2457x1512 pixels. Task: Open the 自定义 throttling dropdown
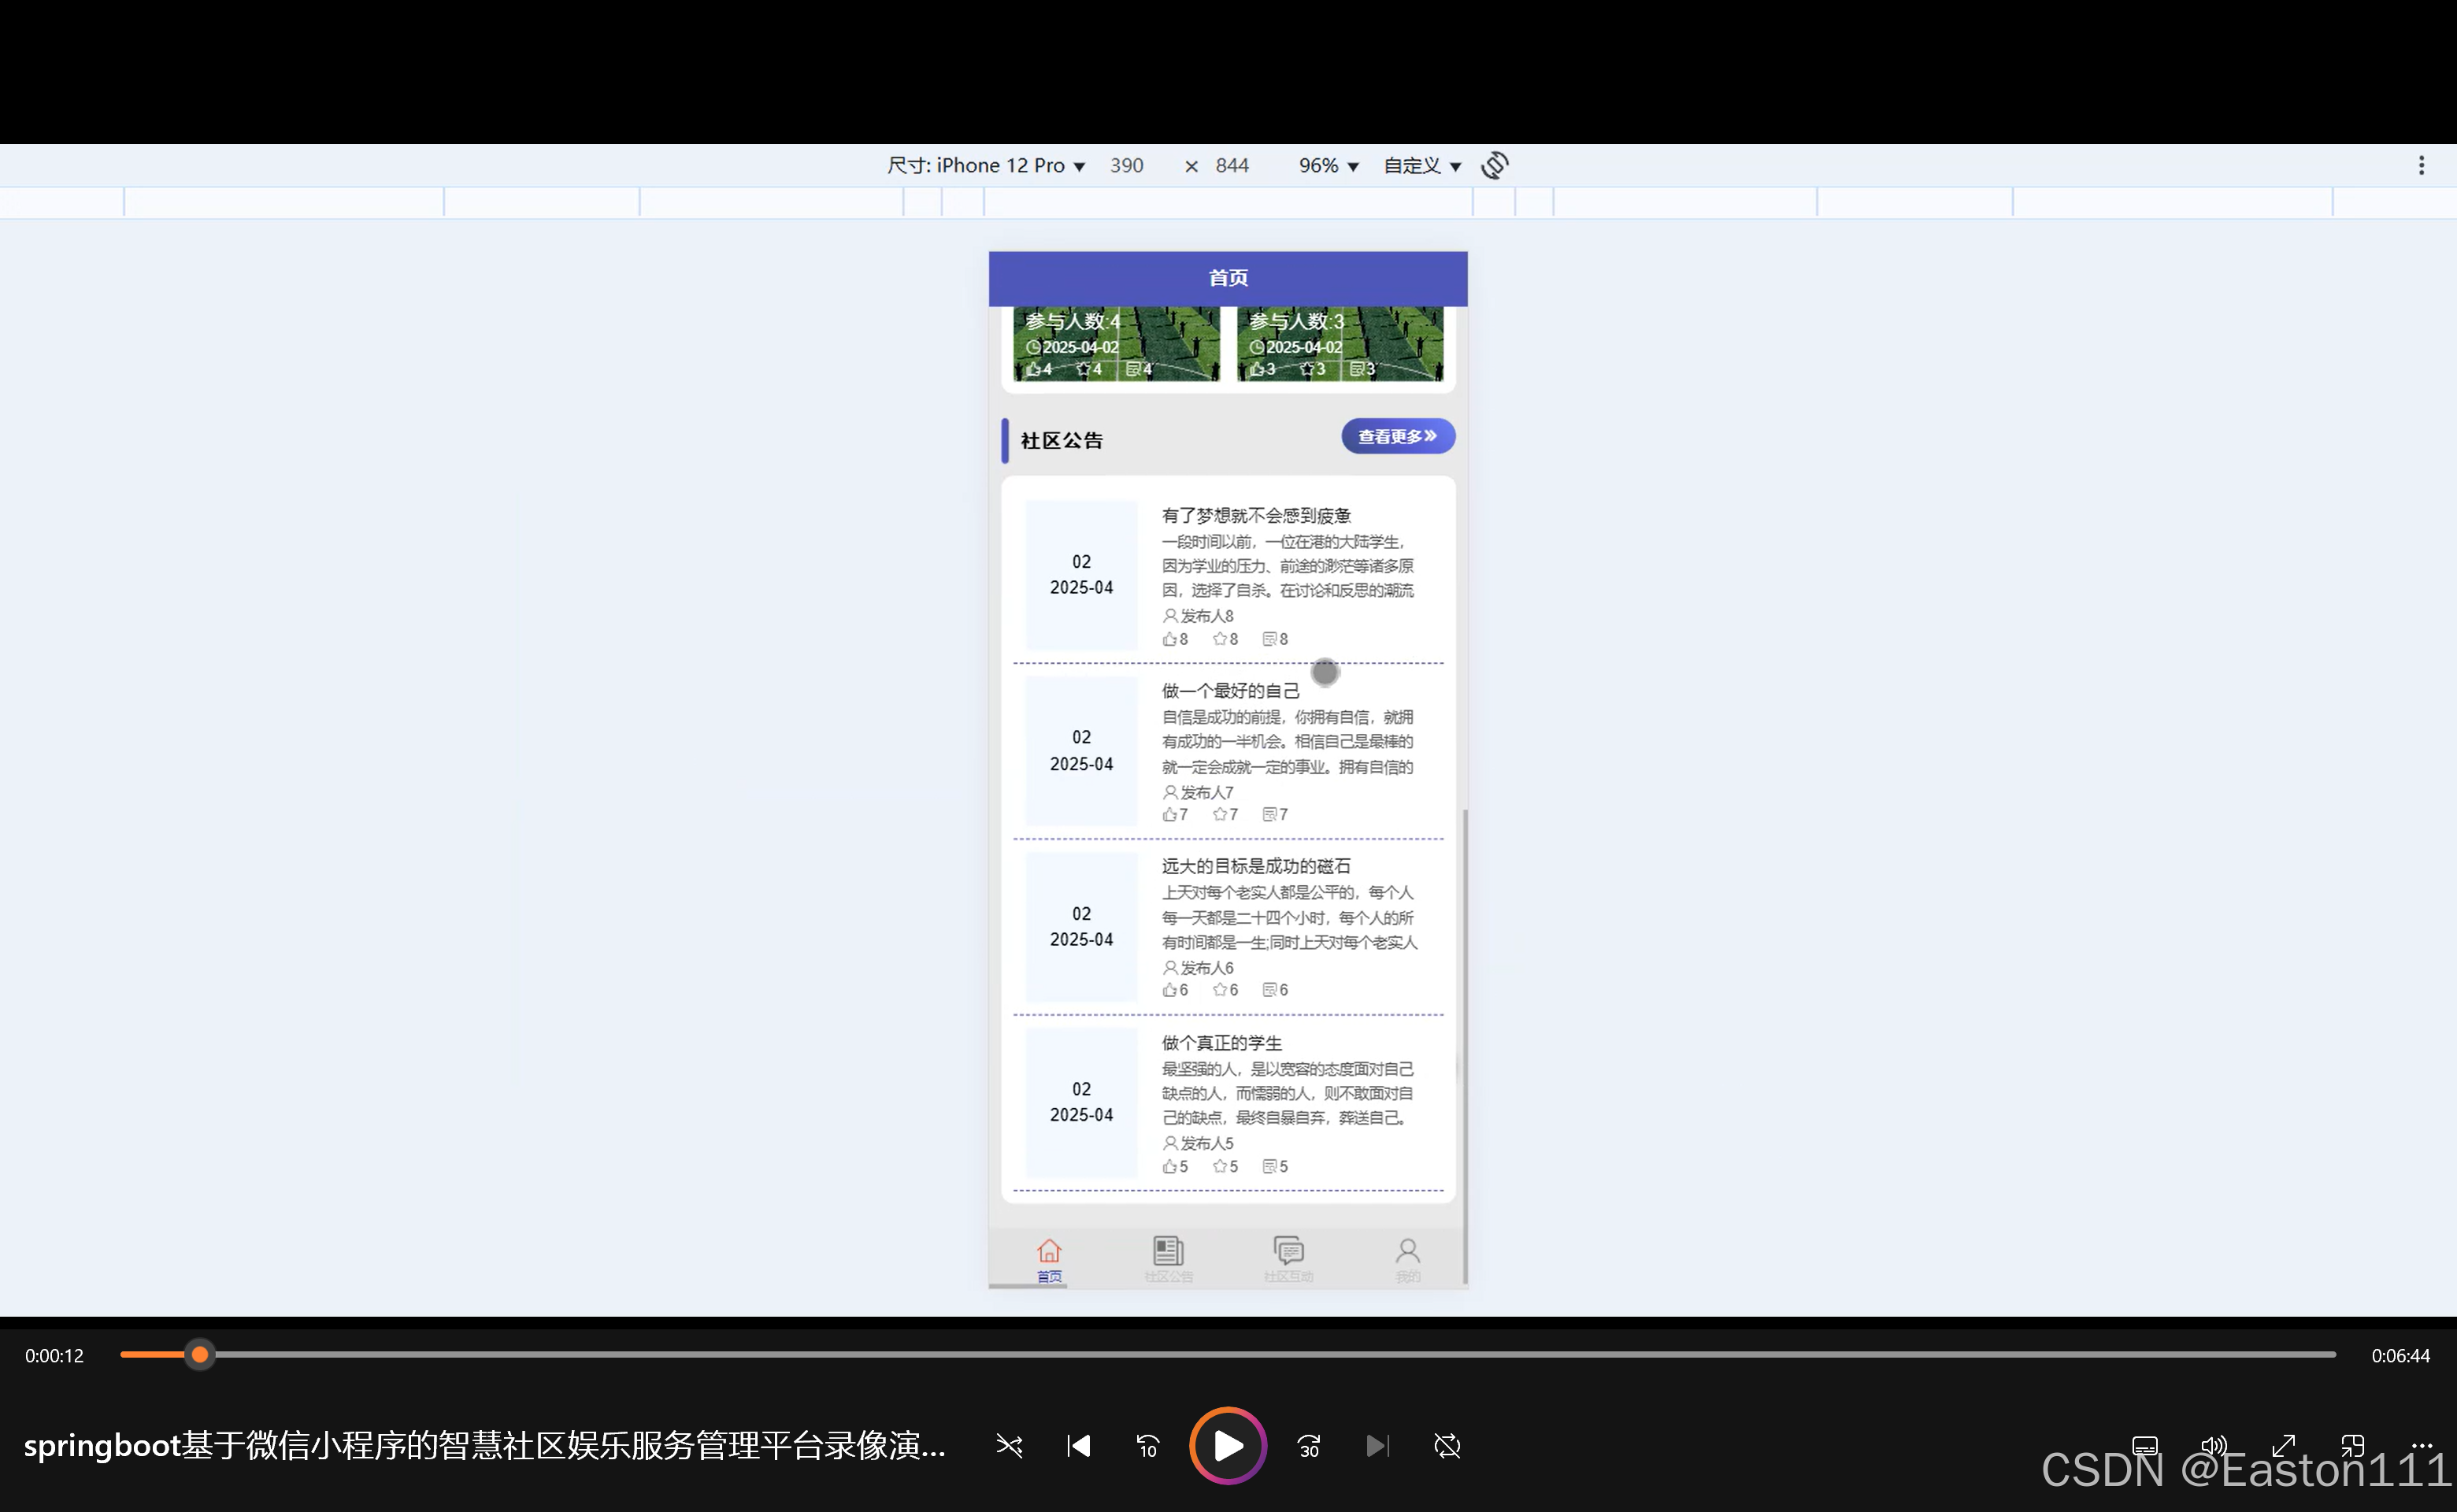click(x=1422, y=165)
